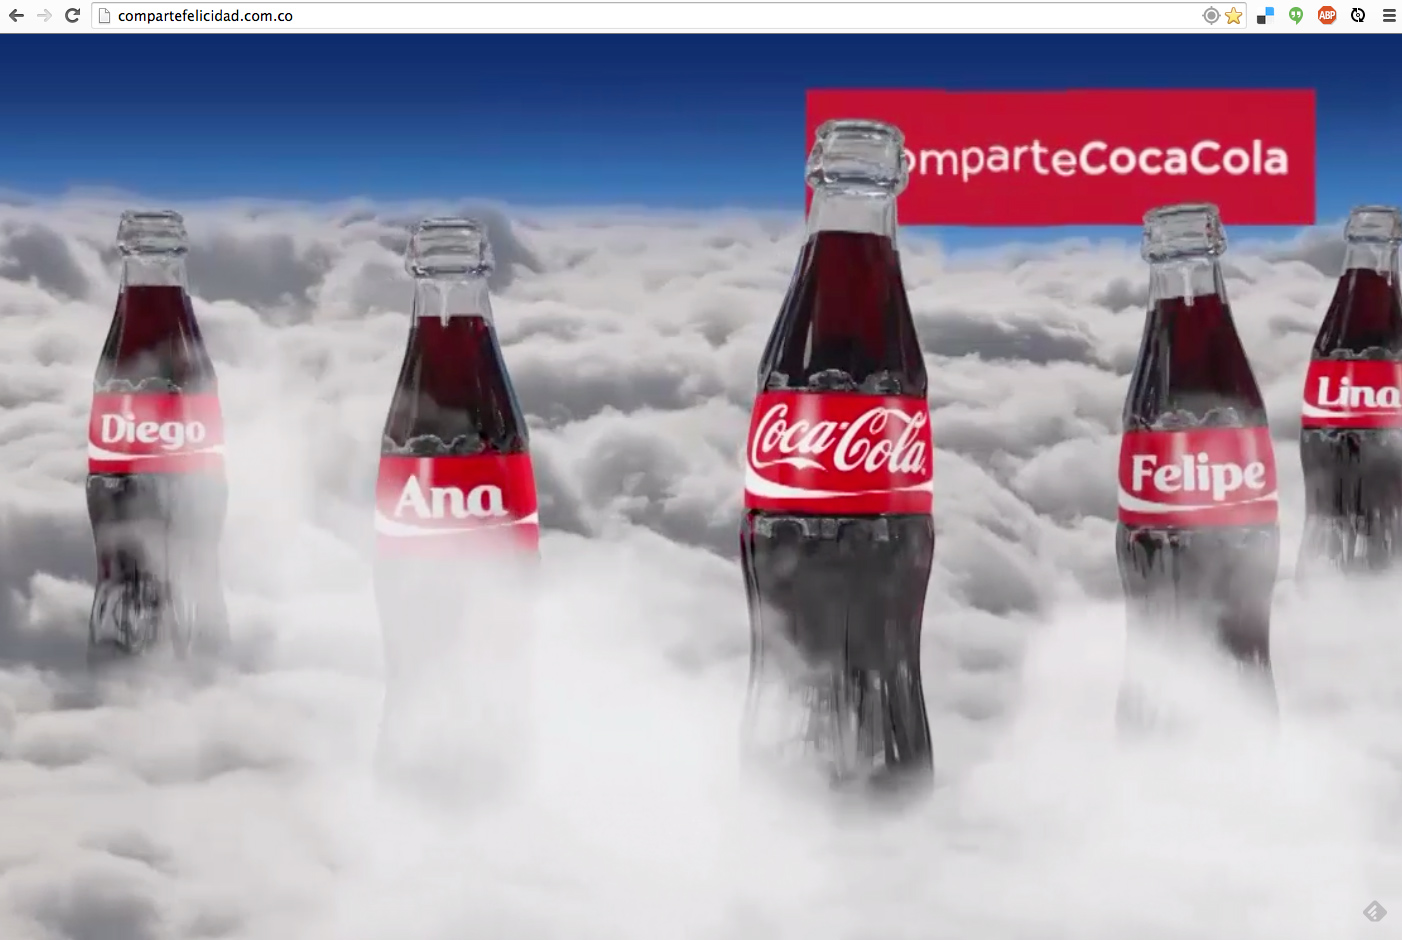Viewport: 1402px width, 940px height.
Task: Bookmark this page with the star
Action: click(x=1234, y=15)
